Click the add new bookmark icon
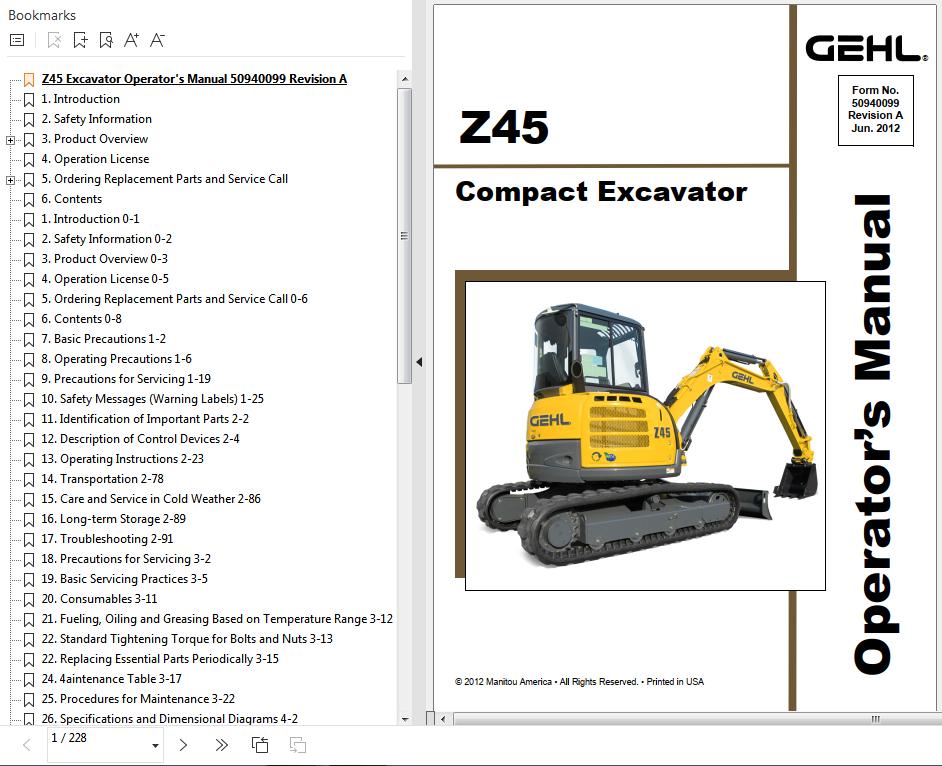Screen dimensions: 942x766 click(80, 40)
